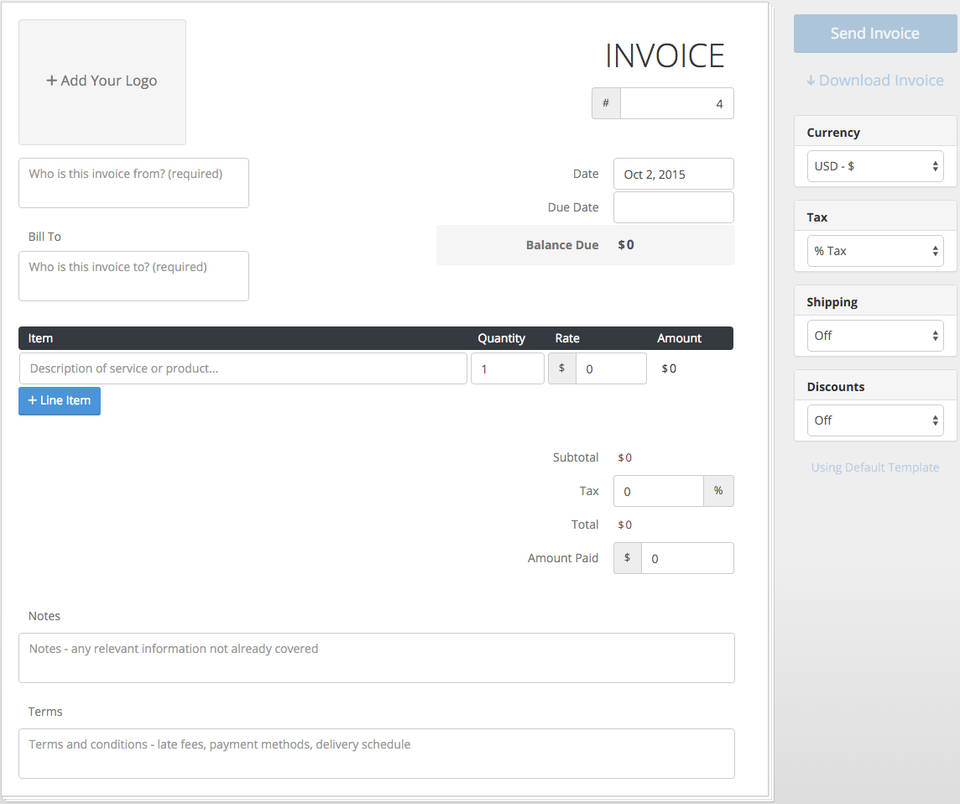Click the Add Your Logo placeholder
Image resolution: width=960 pixels, height=804 pixels.
tap(102, 81)
